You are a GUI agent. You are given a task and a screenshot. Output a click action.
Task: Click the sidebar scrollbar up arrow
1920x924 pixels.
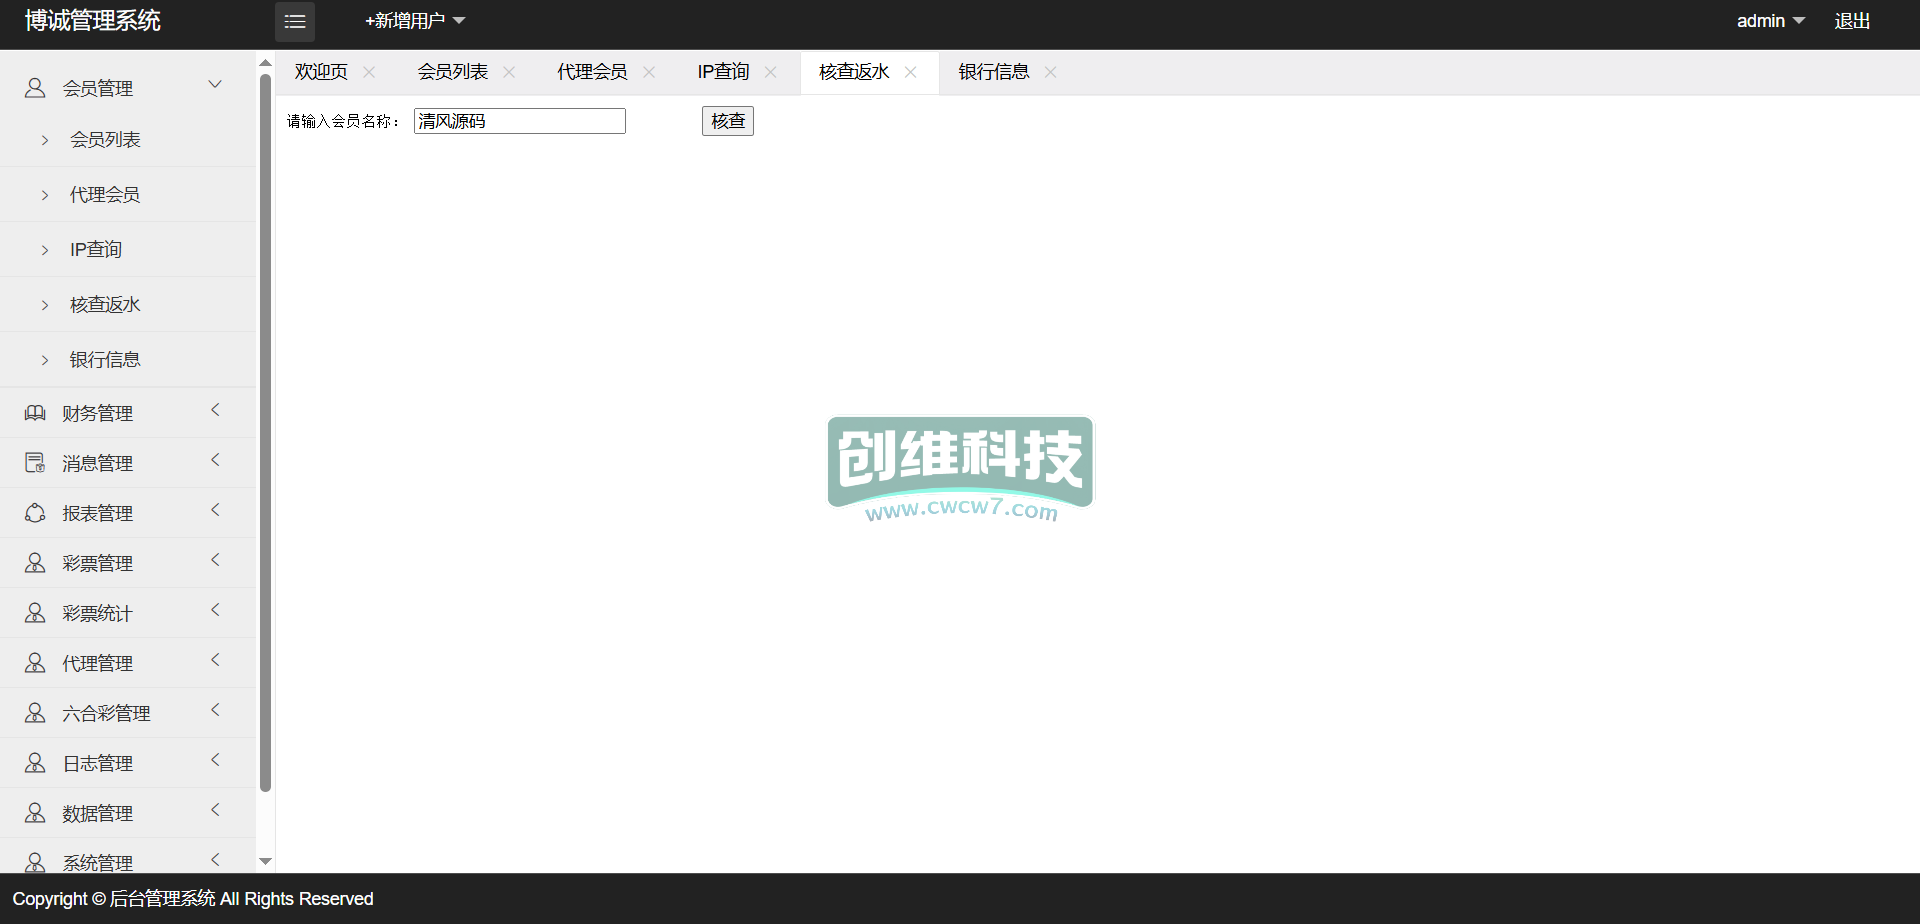pyautogui.click(x=265, y=63)
